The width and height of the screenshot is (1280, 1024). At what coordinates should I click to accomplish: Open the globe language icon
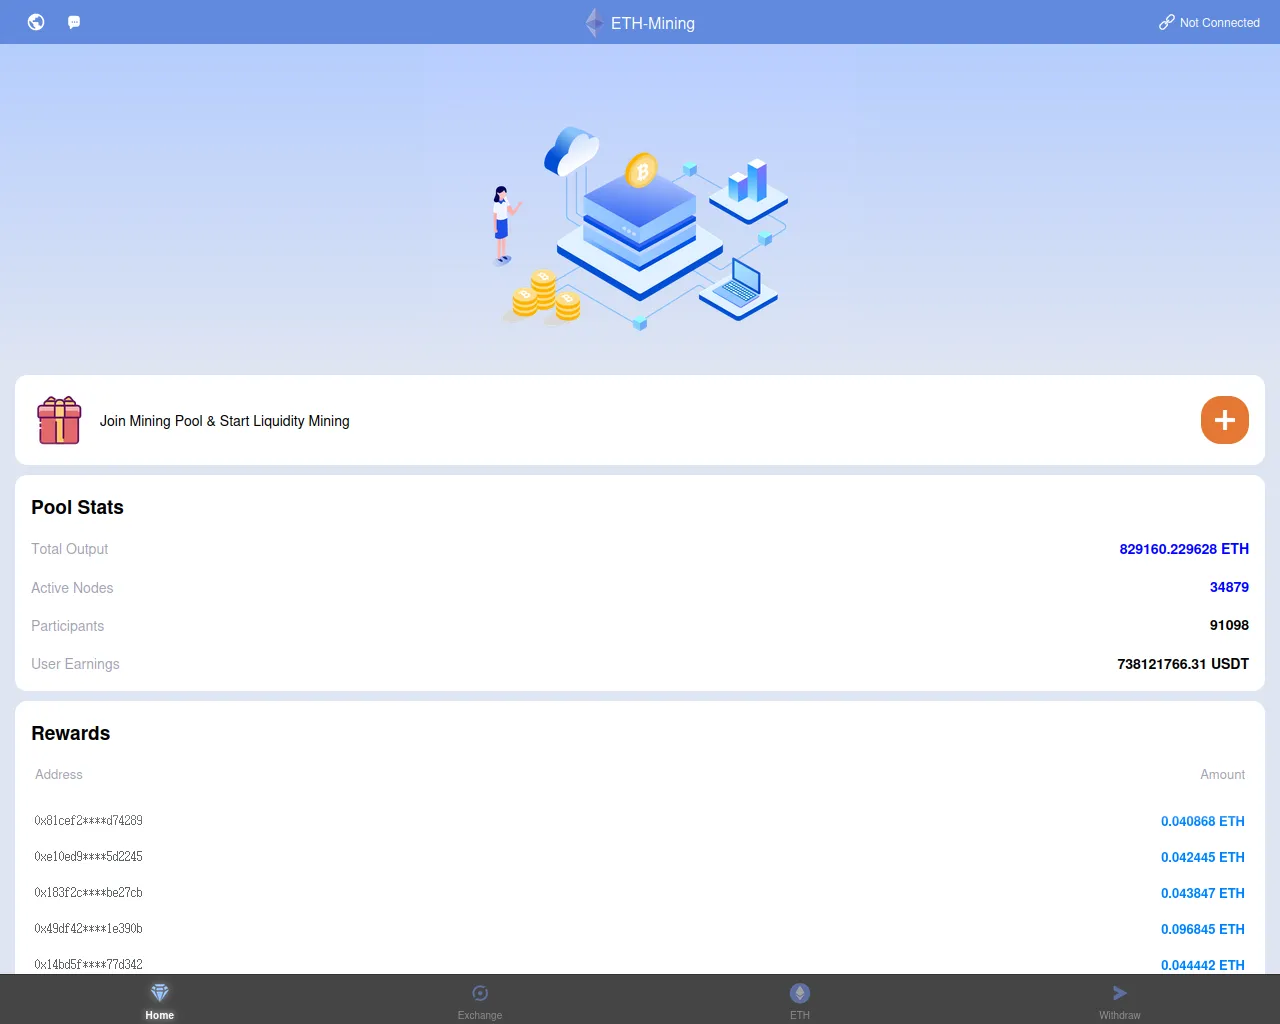(x=36, y=22)
